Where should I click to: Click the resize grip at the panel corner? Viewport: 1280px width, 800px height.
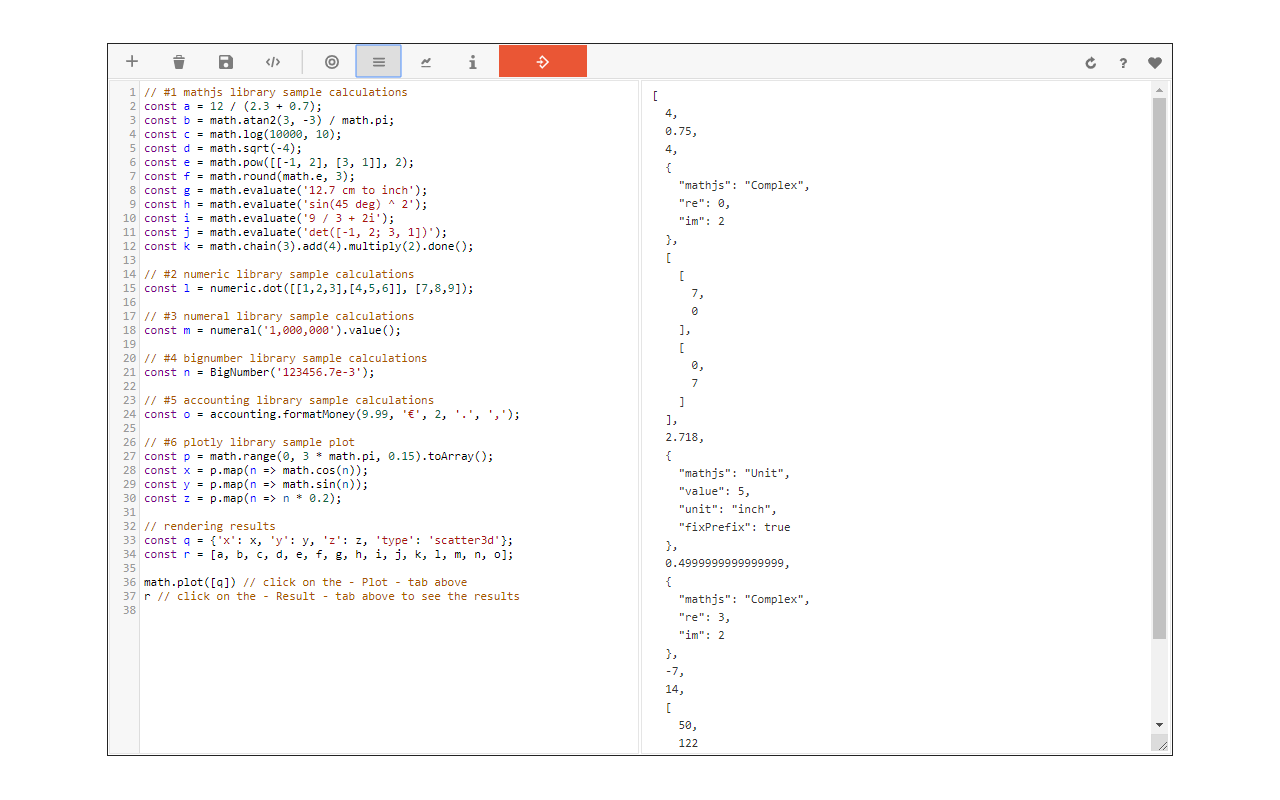(x=1160, y=744)
